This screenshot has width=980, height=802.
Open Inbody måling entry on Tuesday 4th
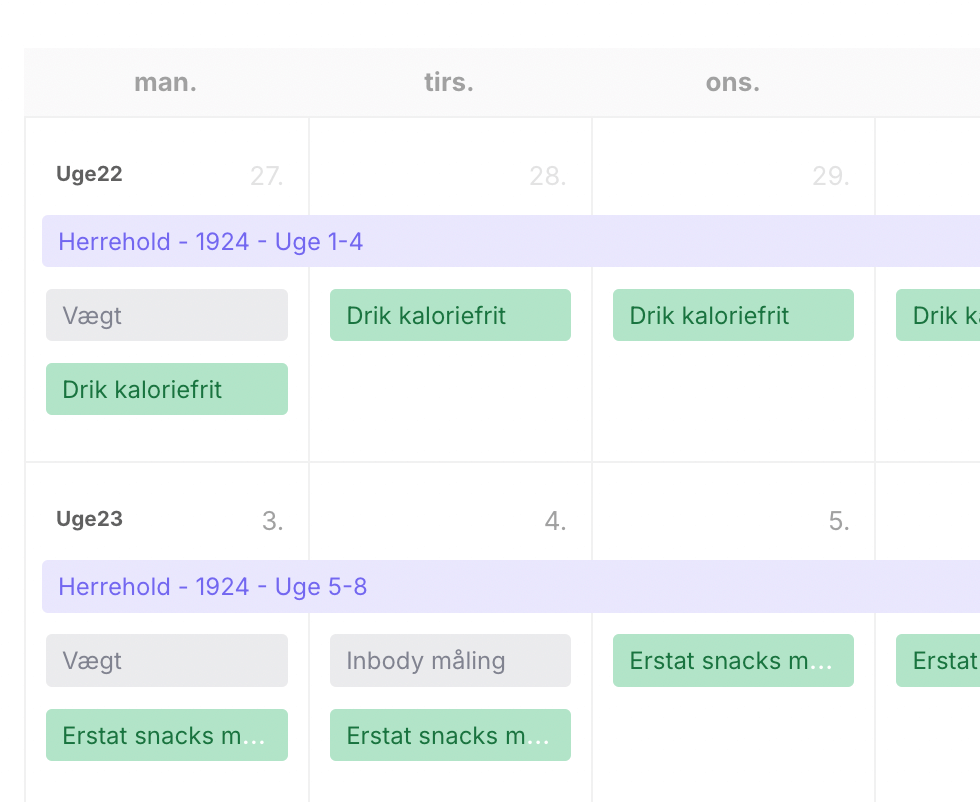tap(450, 661)
